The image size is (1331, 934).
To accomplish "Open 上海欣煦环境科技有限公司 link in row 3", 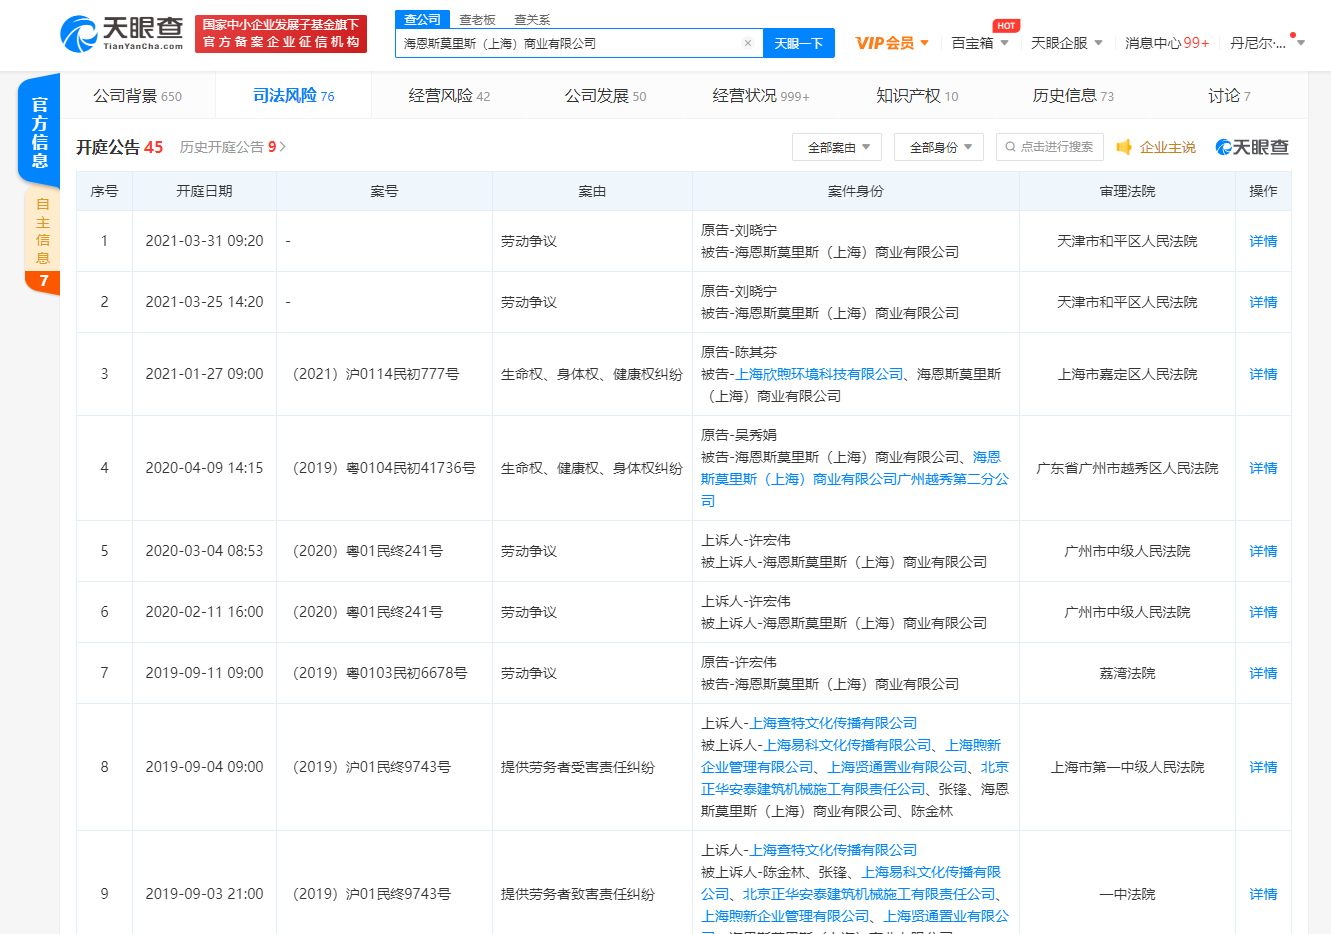I will [819, 374].
